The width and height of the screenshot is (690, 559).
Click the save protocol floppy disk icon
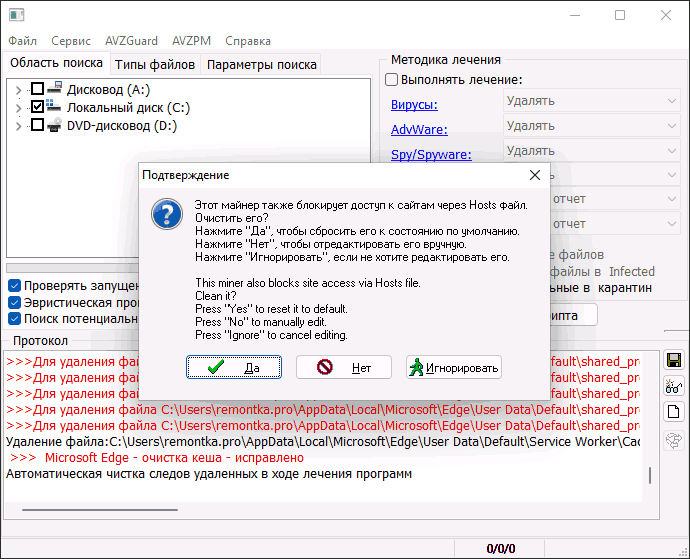674,360
